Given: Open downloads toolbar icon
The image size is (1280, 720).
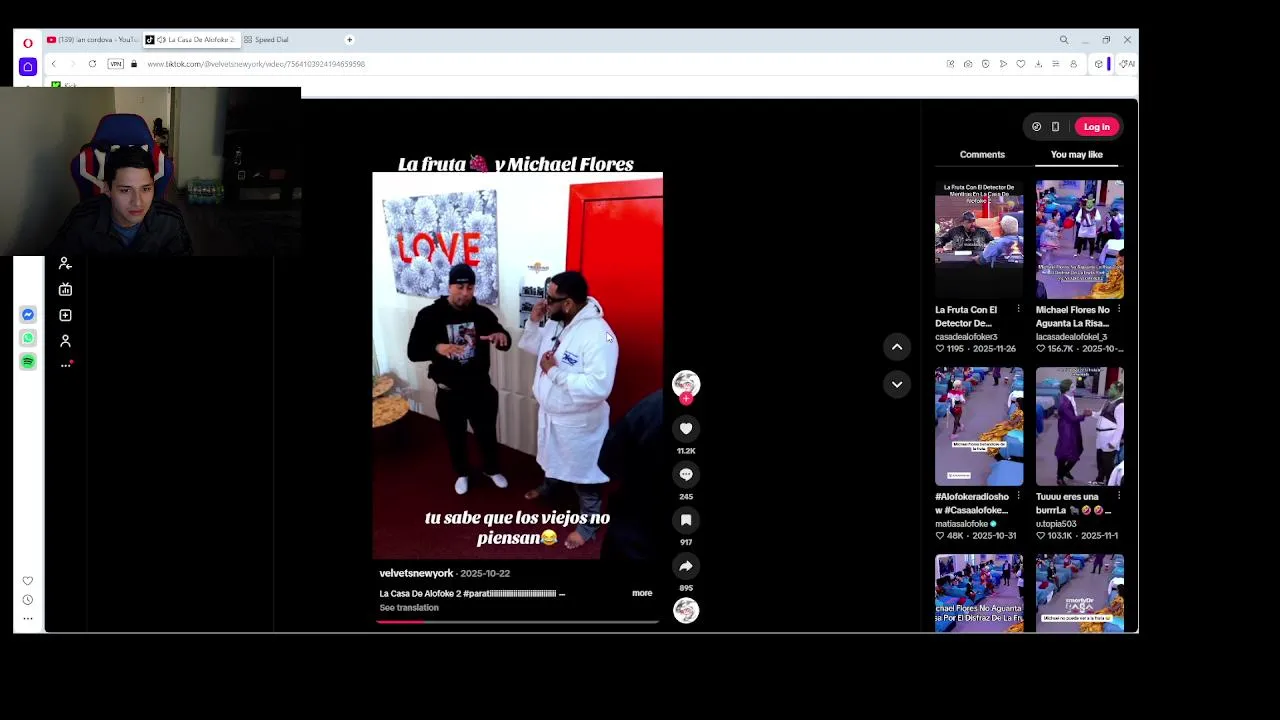Looking at the screenshot, I should (x=1038, y=64).
